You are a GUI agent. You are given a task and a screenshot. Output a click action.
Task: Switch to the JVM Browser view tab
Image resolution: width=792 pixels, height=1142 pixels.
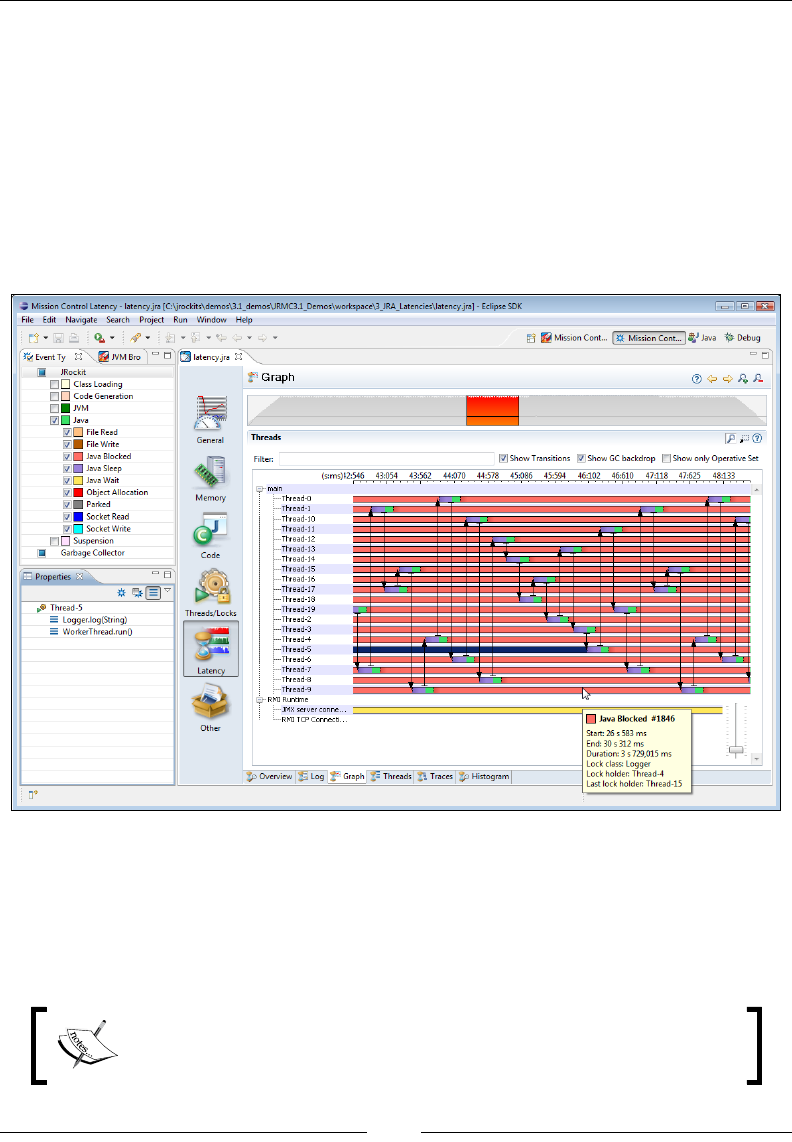point(120,358)
